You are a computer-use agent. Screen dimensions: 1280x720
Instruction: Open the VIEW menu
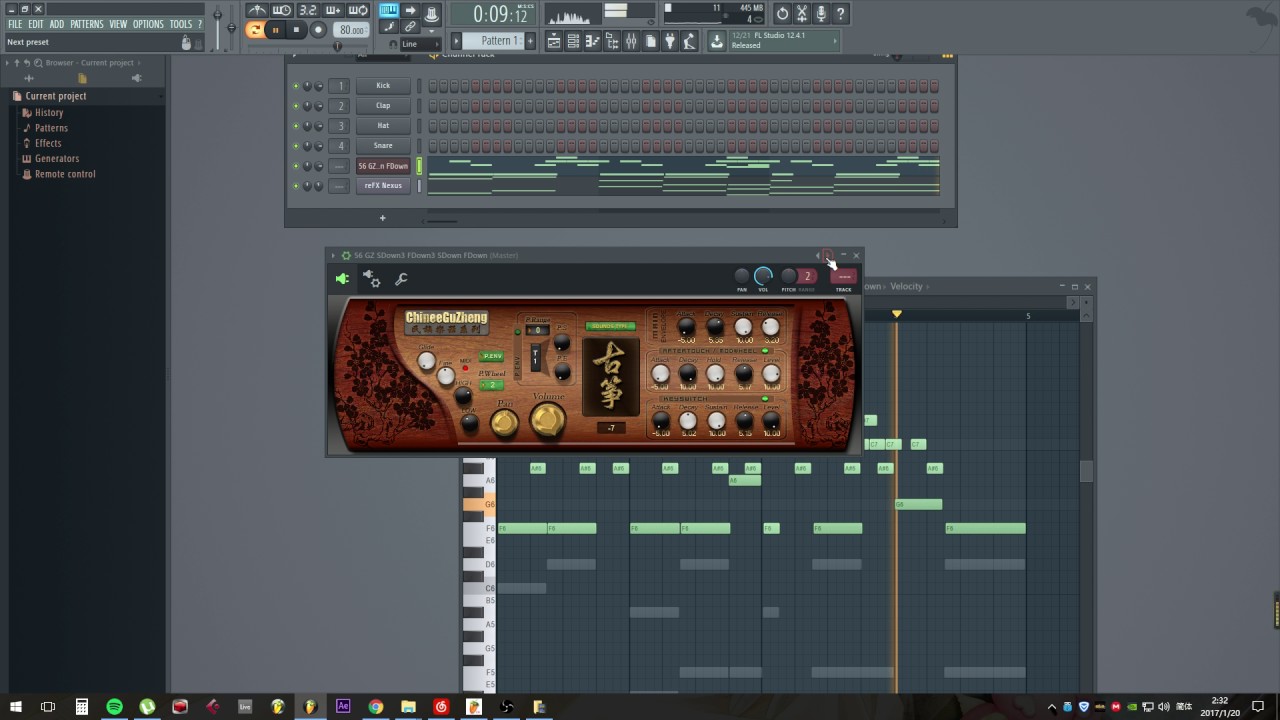click(118, 24)
